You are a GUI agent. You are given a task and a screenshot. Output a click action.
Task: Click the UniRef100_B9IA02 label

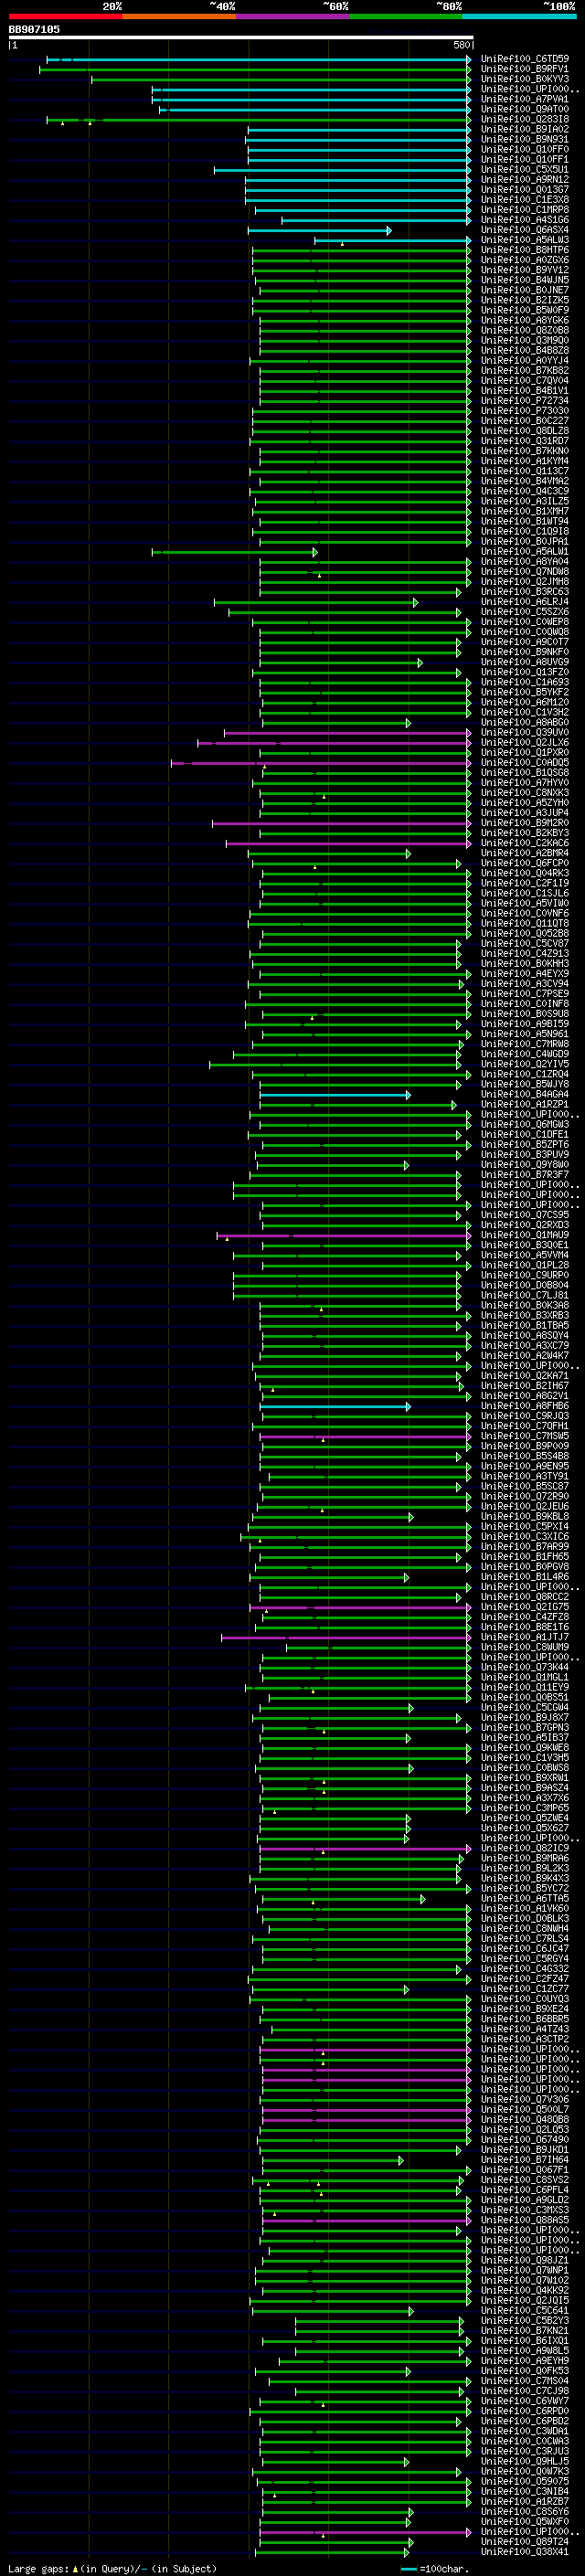point(525,130)
